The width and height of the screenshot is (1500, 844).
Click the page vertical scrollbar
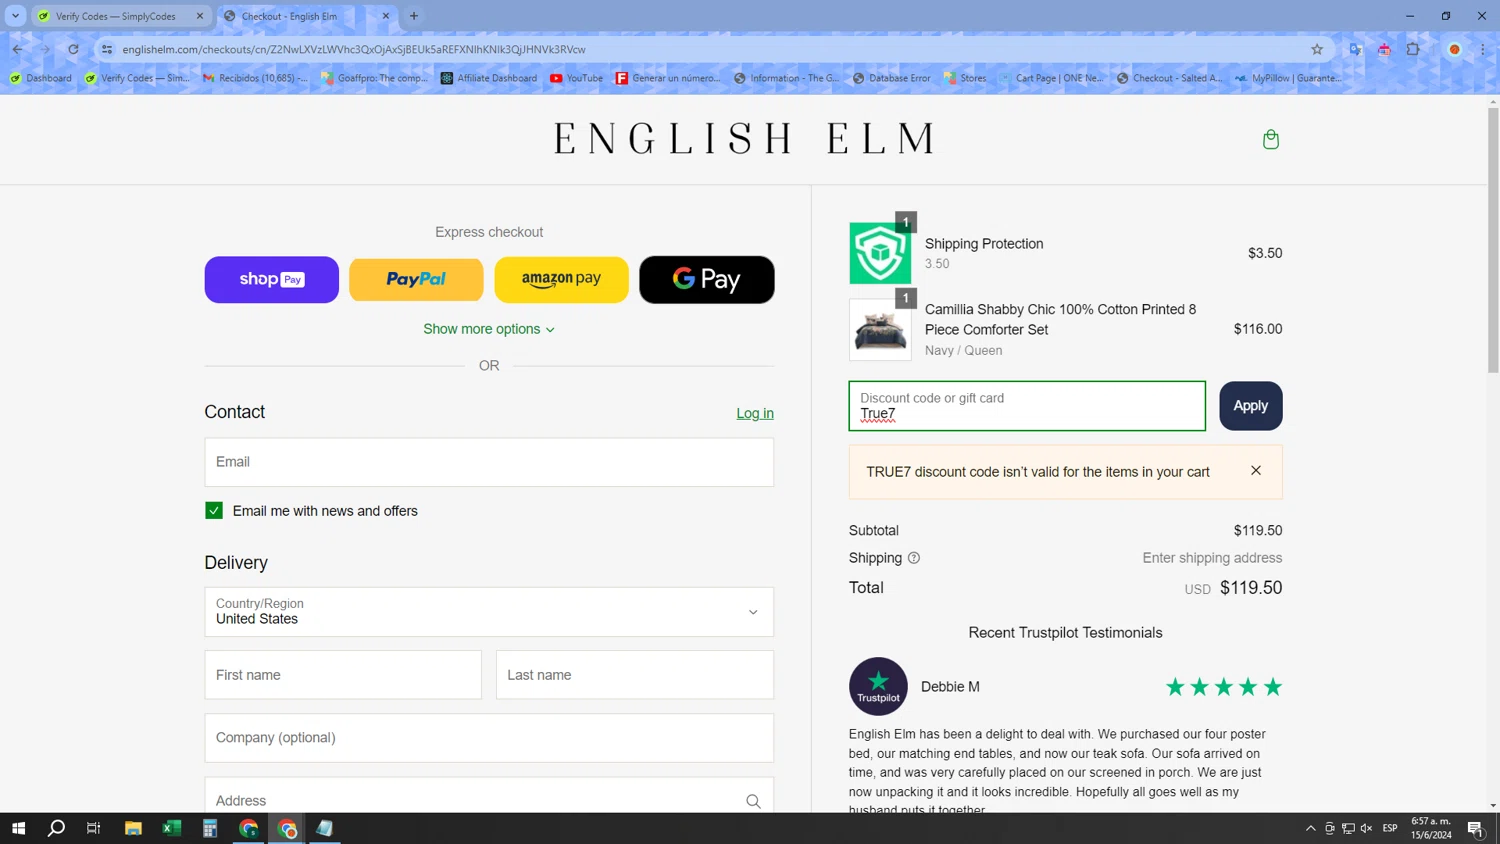[x=1493, y=240]
